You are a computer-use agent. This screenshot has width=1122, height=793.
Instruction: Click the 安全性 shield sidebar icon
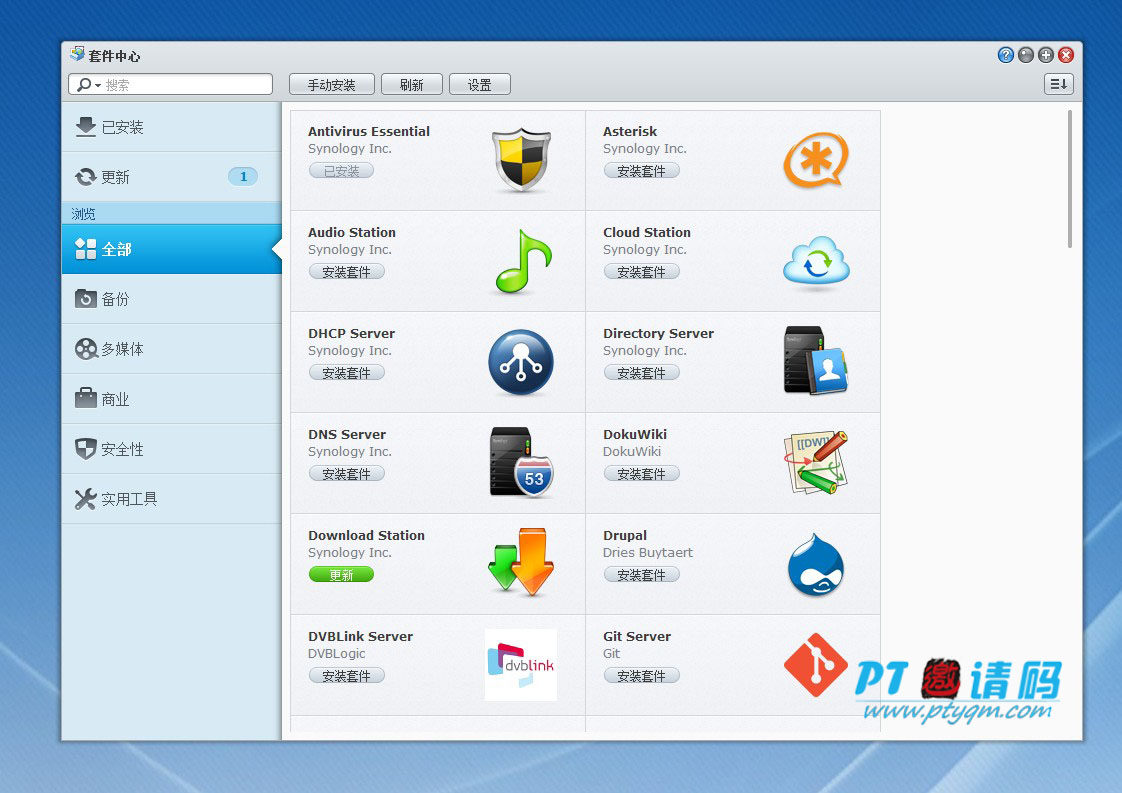pos(86,449)
